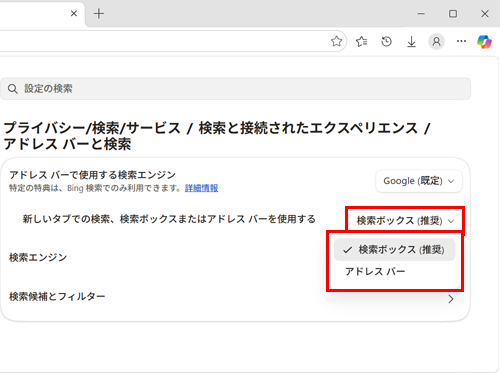
Task: Close the browser window
Action: (x=485, y=14)
